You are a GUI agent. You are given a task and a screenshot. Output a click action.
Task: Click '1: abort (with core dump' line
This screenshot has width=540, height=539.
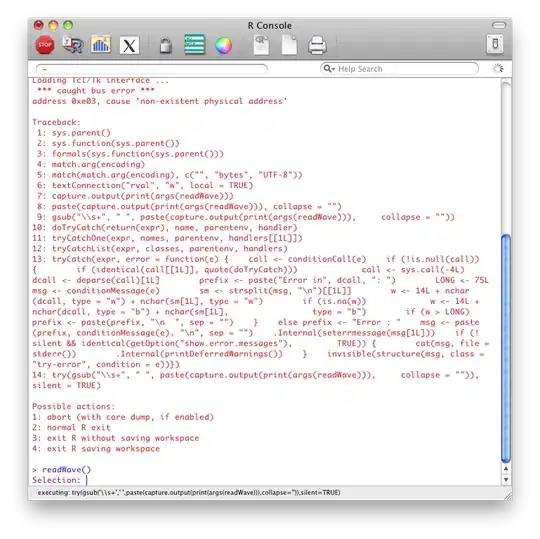pos(123,417)
